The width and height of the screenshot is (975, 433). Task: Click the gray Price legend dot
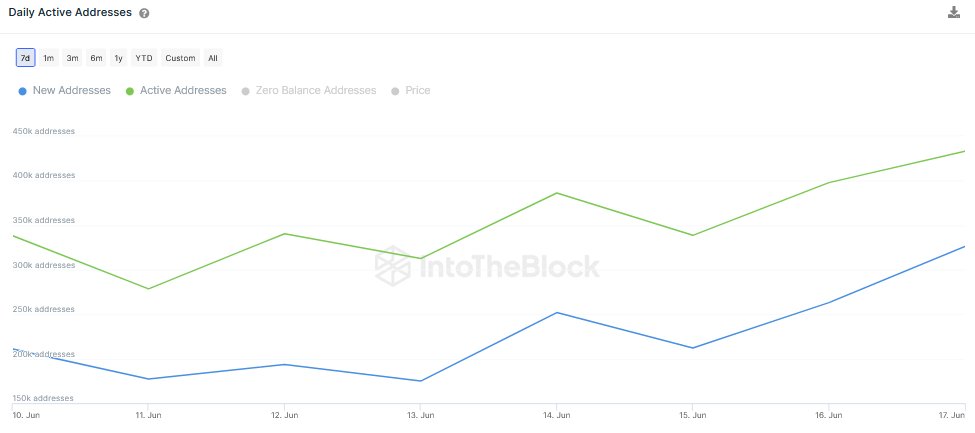point(396,91)
